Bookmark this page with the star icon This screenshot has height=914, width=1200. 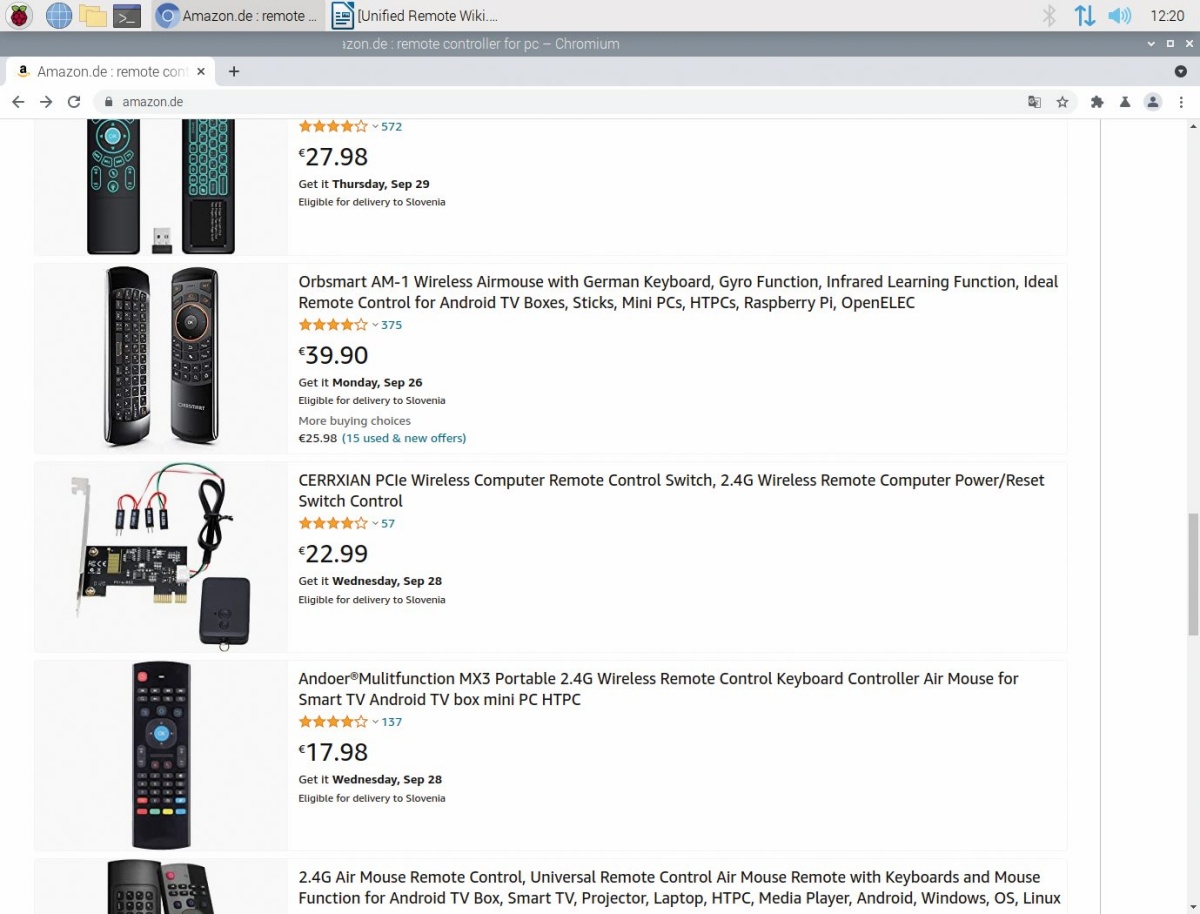[x=1062, y=102]
